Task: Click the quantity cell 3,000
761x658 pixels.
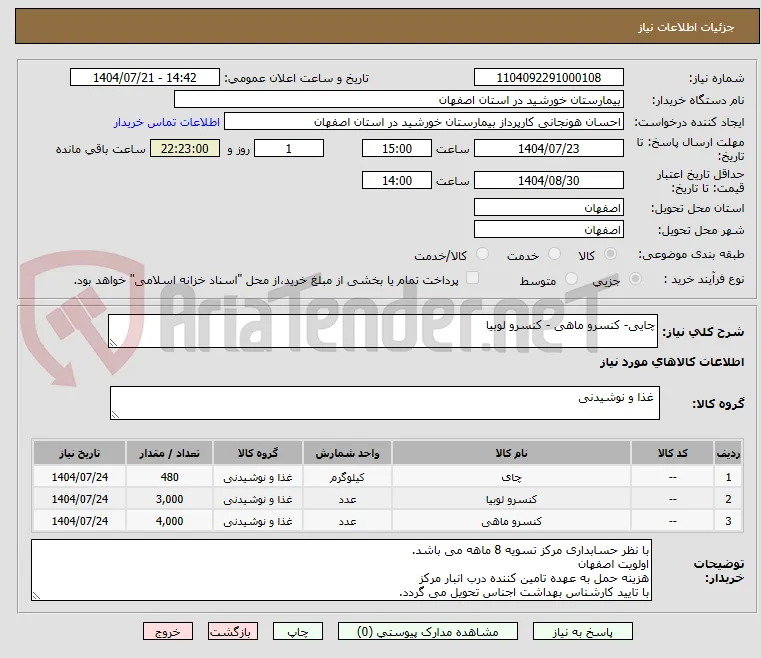Action: click(x=169, y=499)
